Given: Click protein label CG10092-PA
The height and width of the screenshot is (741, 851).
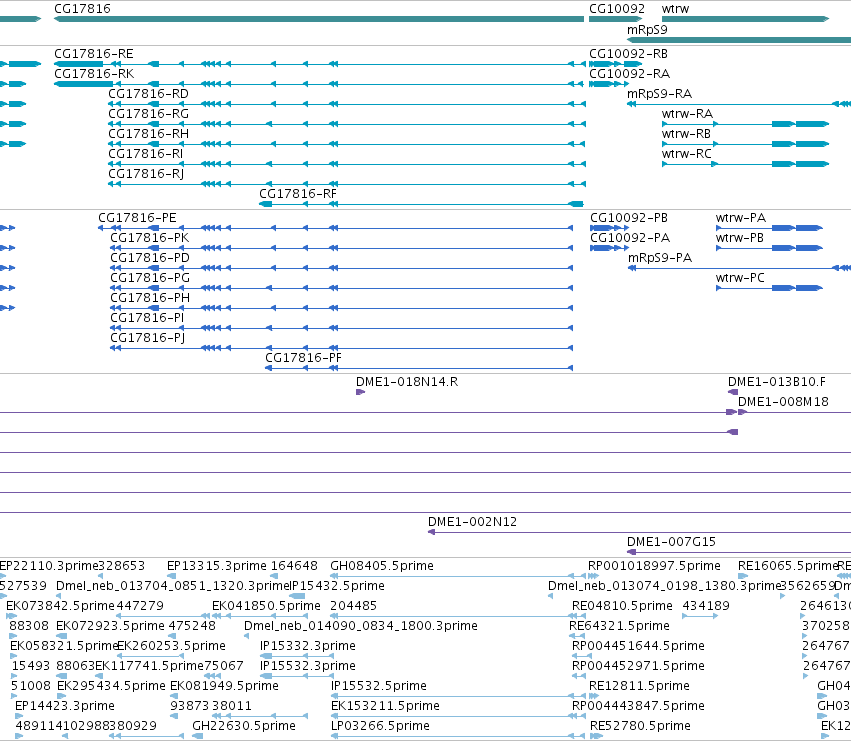Looking at the screenshot, I should point(630,238).
